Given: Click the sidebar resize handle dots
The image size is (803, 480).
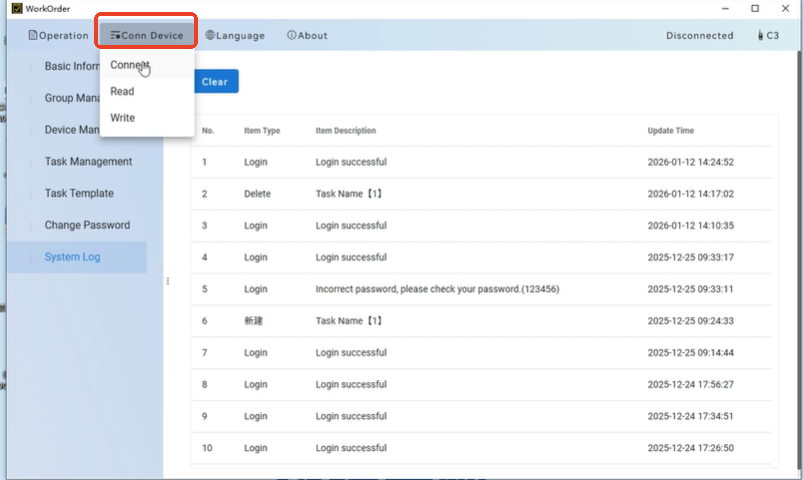Looking at the screenshot, I should pos(167,281).
